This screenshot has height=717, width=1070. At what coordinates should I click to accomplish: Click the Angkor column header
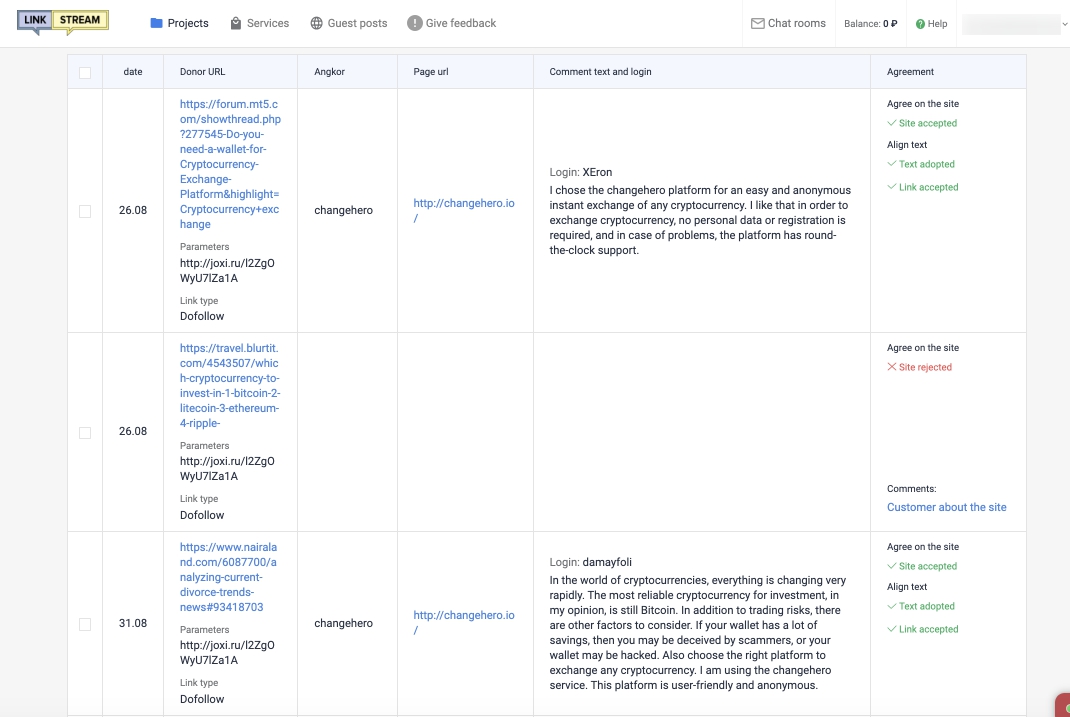(x=330, y=72)
